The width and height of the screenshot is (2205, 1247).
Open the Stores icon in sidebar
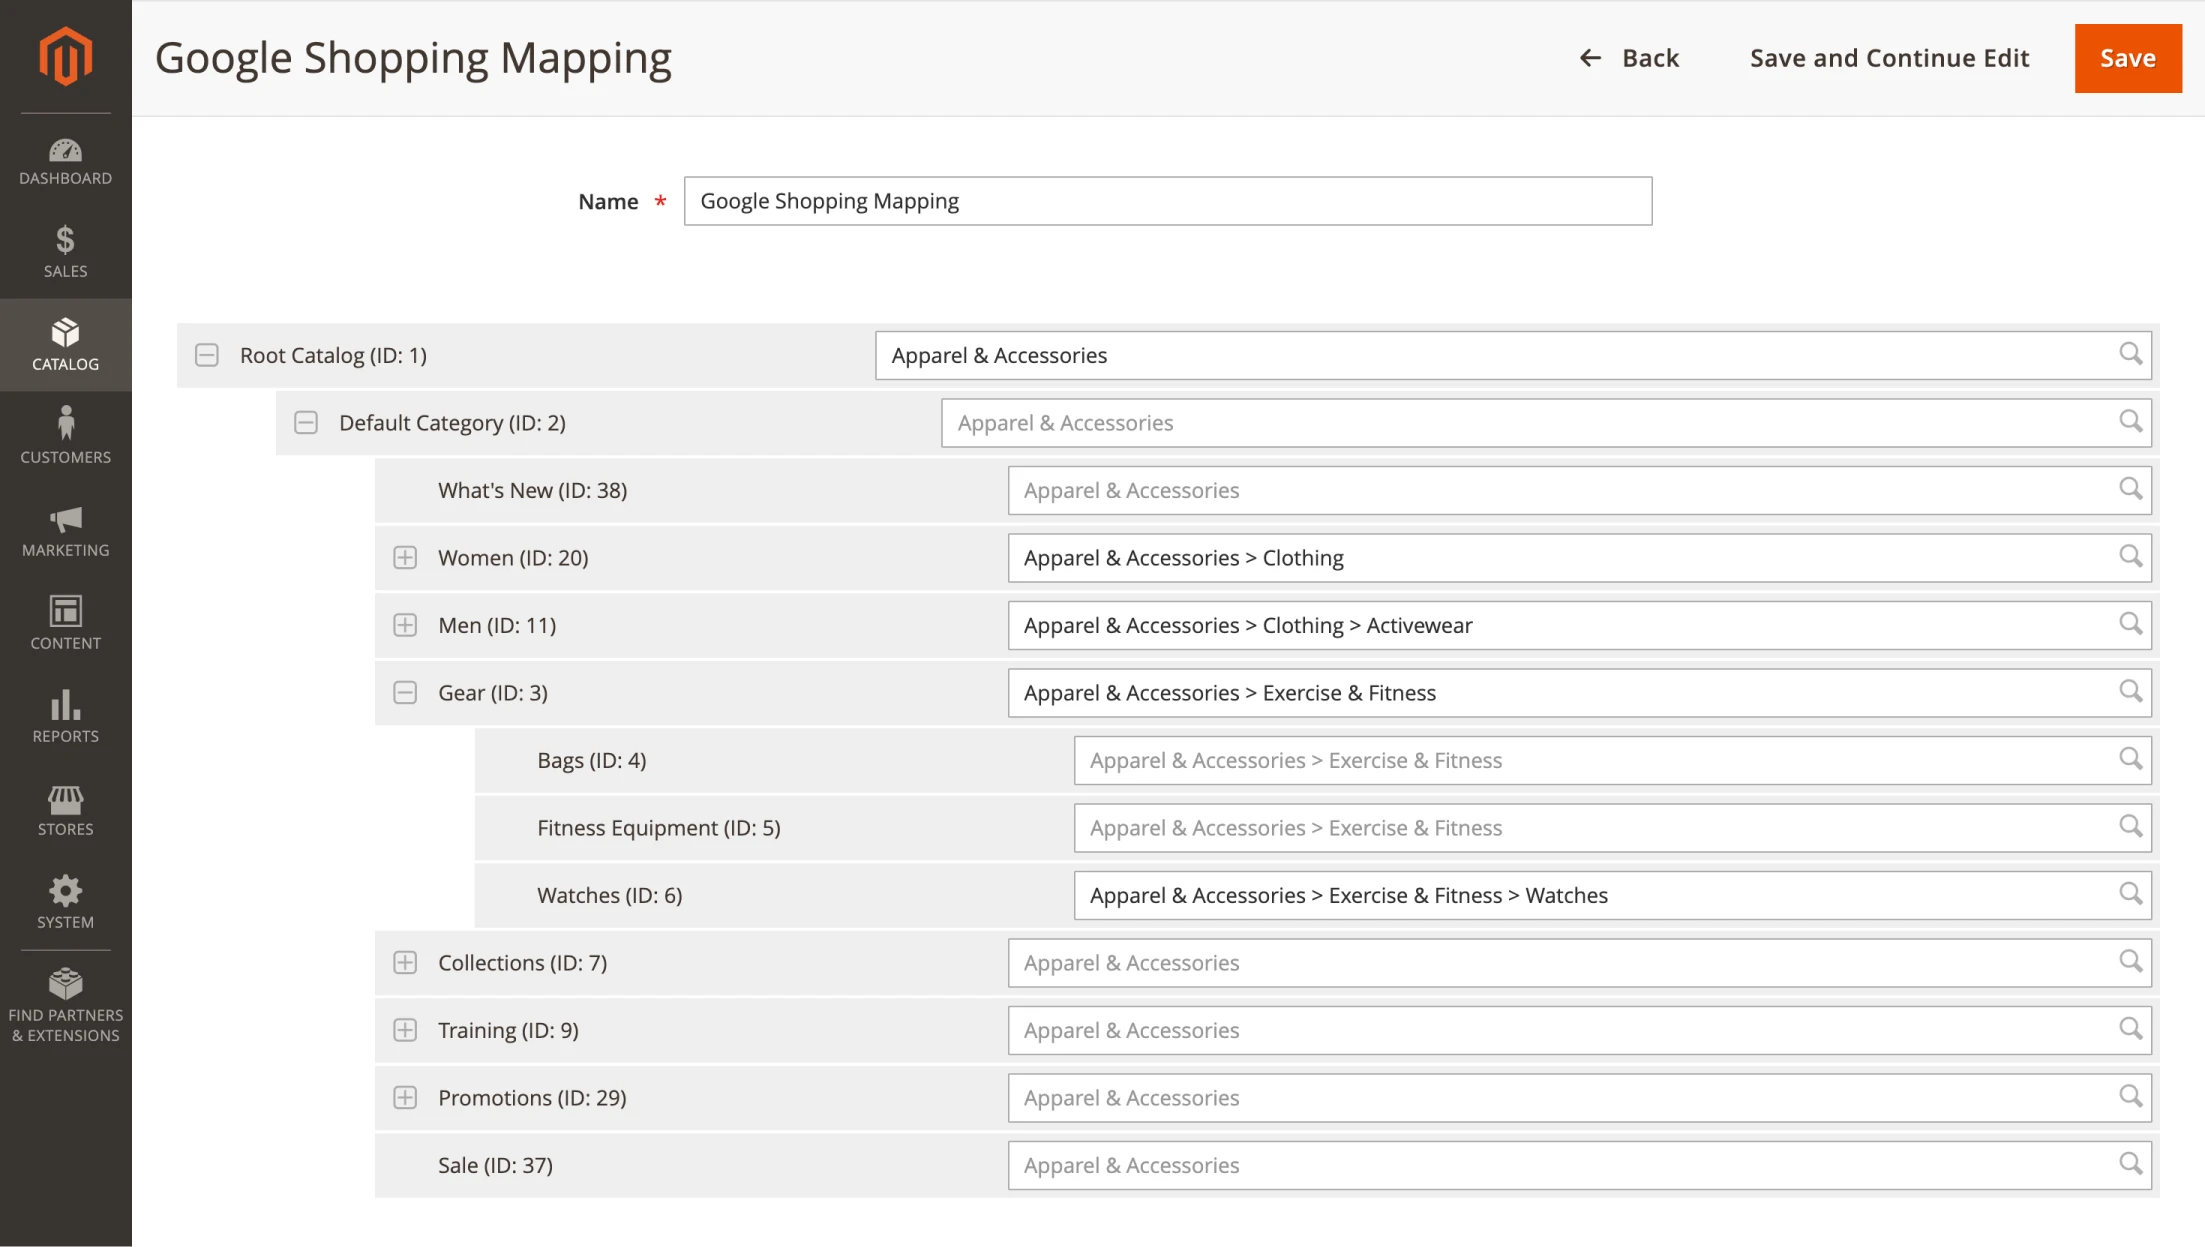[65, 806]
